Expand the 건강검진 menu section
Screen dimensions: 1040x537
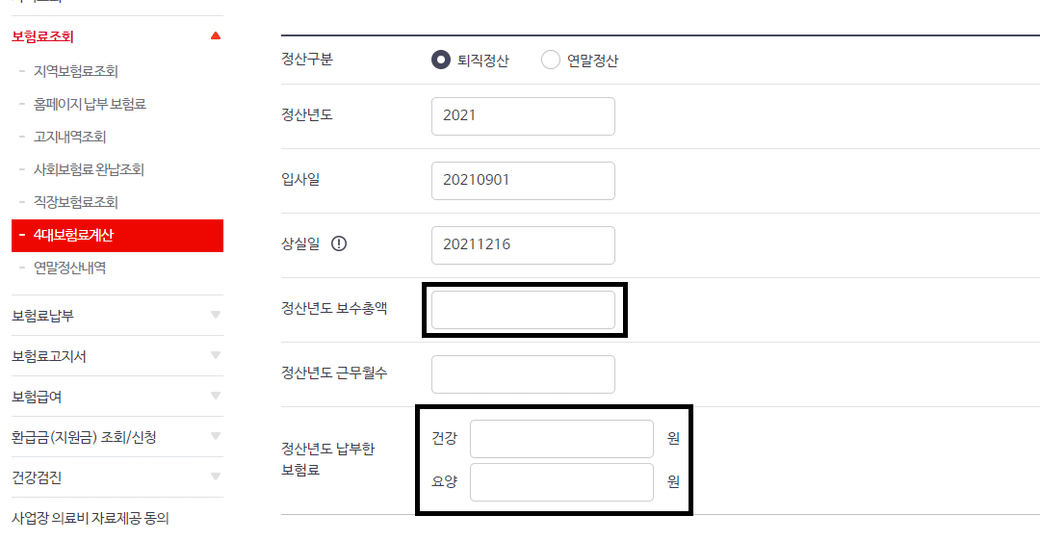click(x=215, y=477)
